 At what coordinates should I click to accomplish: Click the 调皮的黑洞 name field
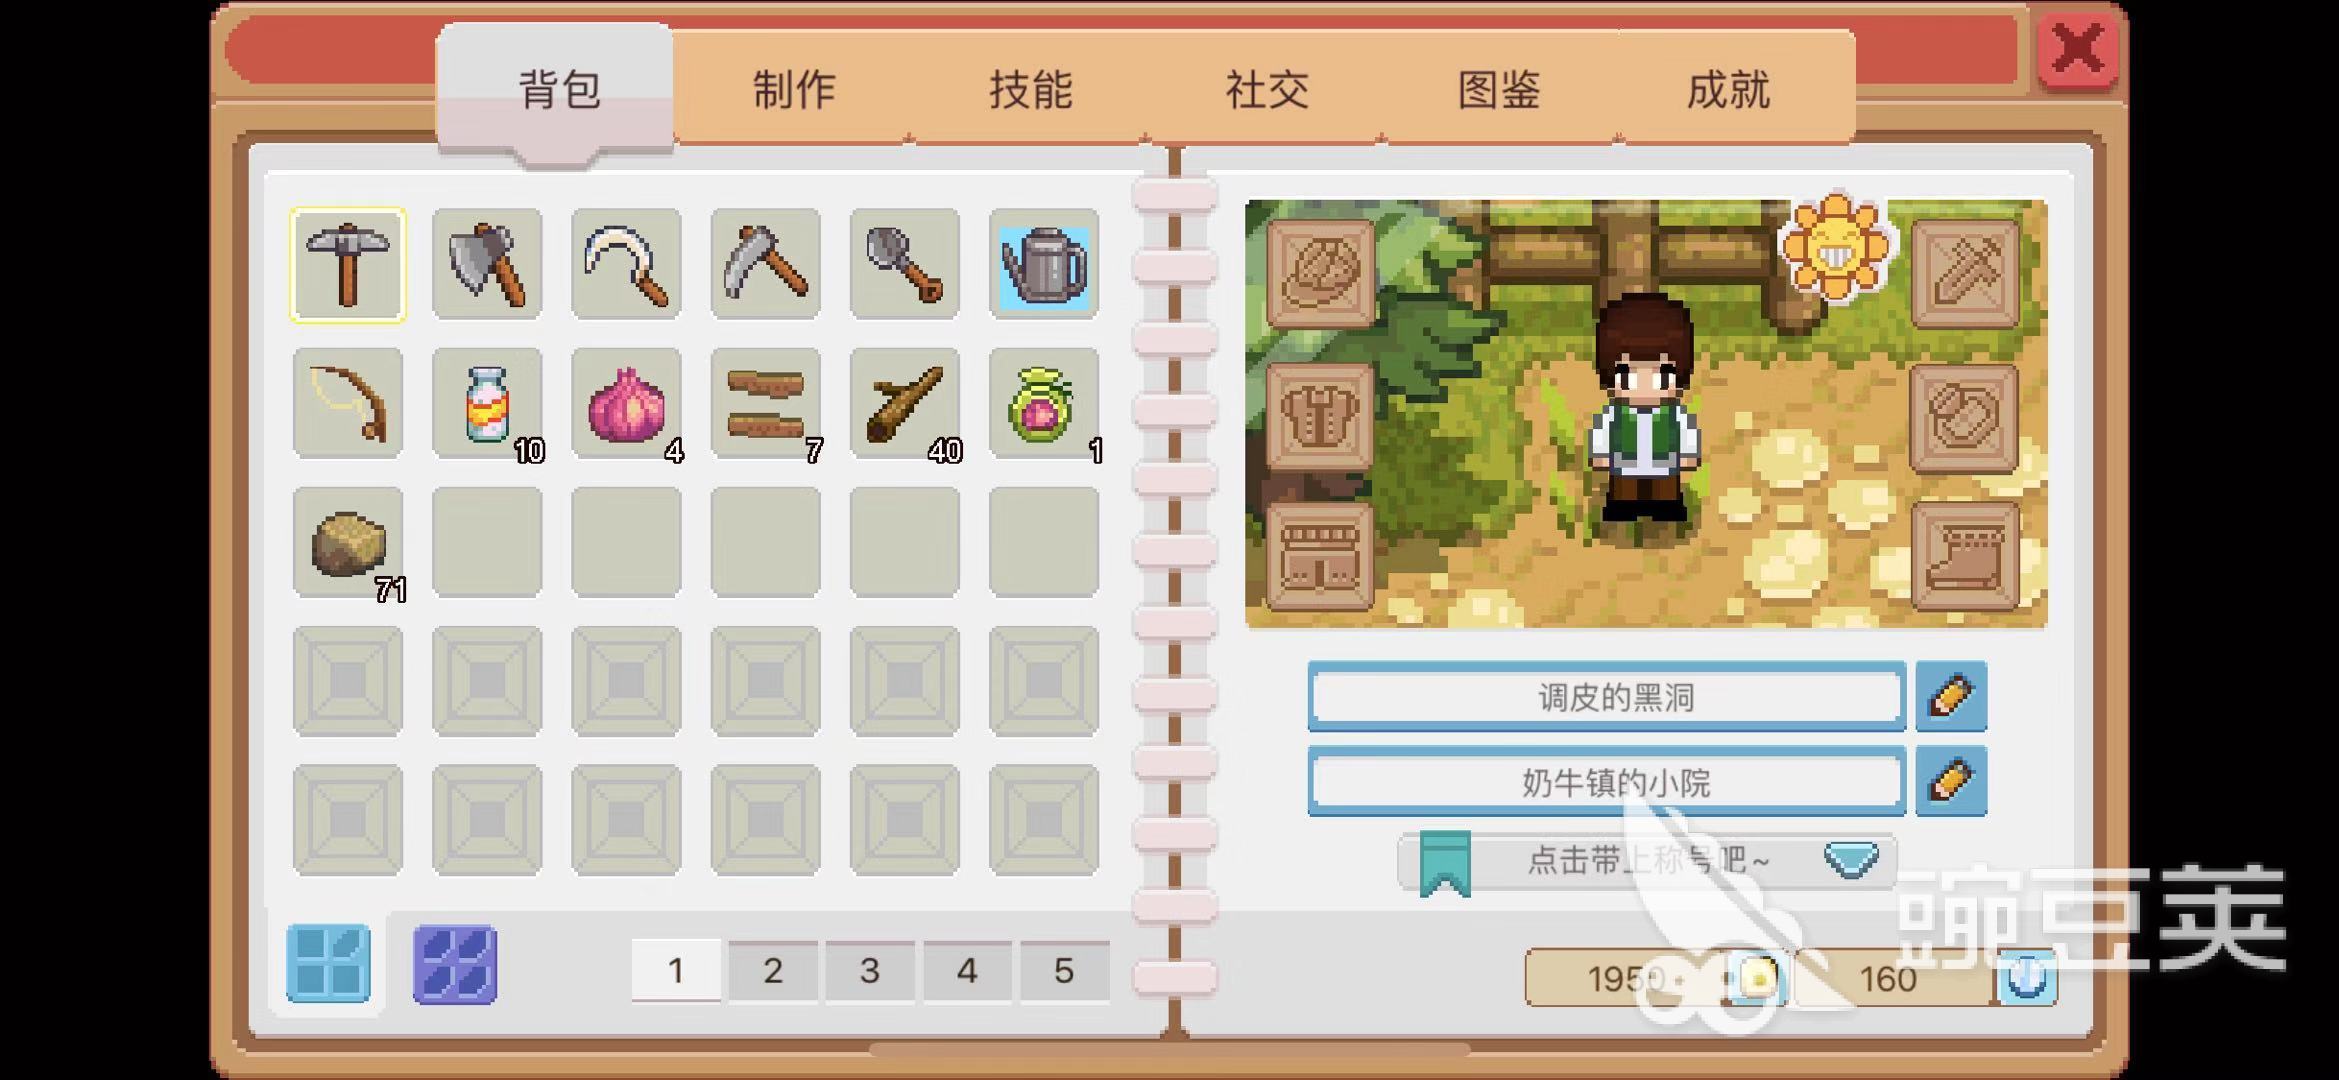[x=1607, y=696]
